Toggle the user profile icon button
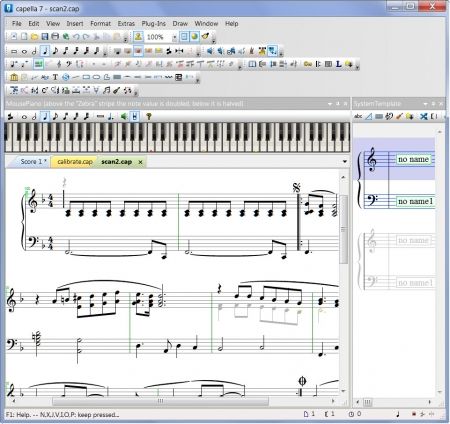 point(138,36)
